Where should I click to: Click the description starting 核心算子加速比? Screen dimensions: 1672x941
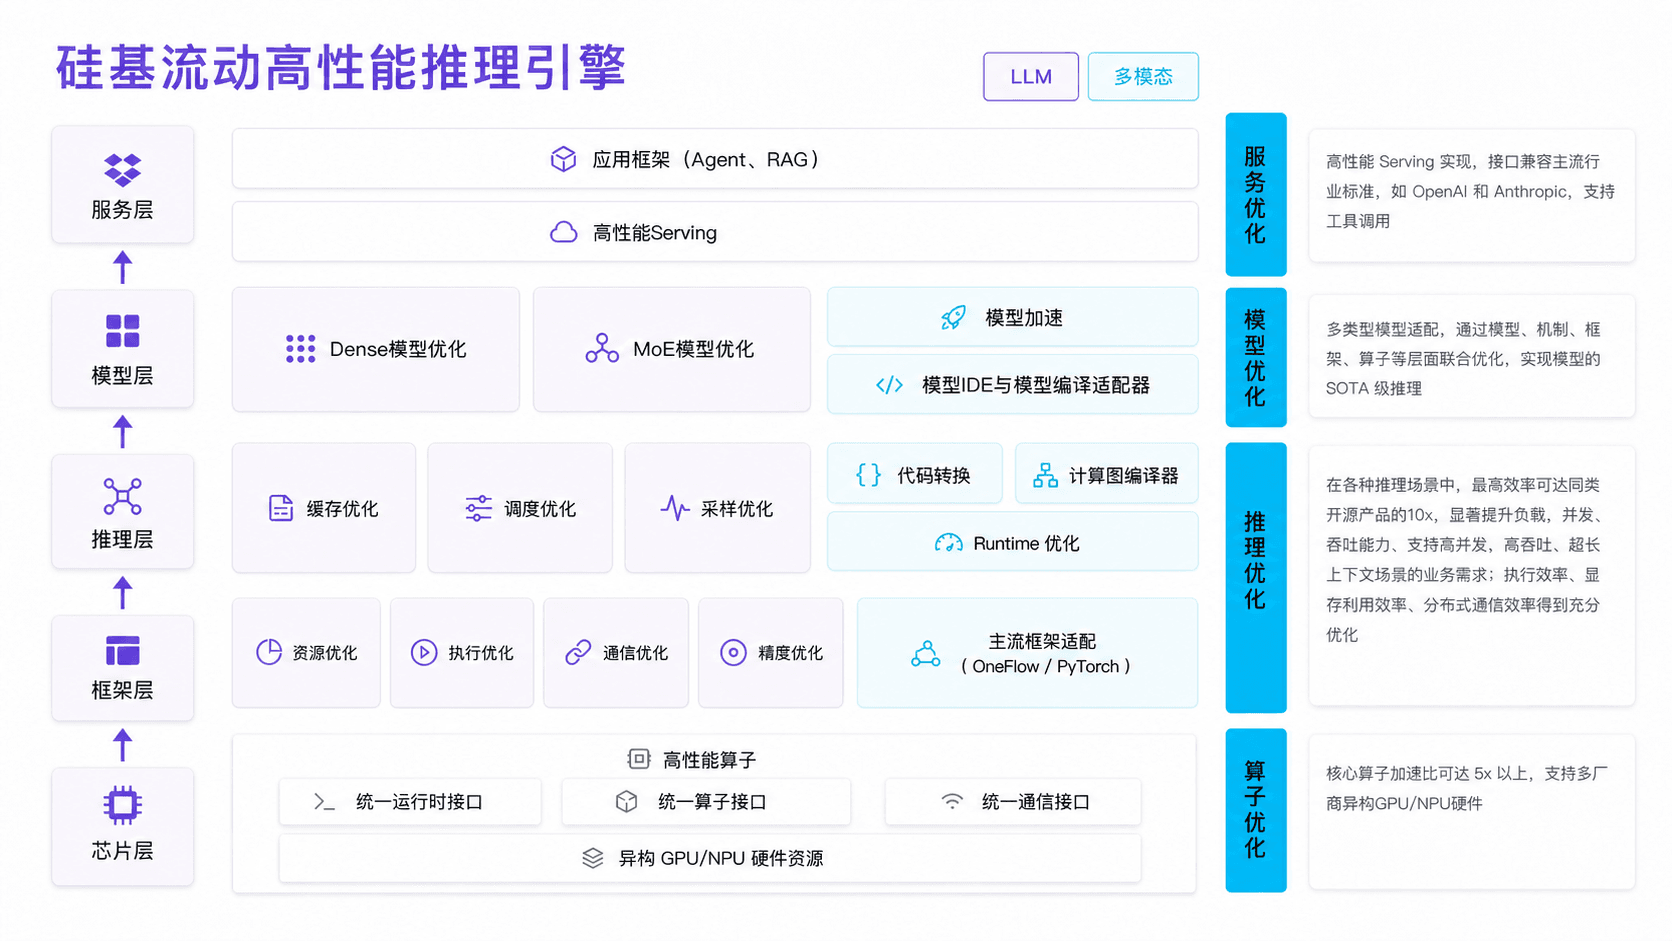pos(1466,788)
